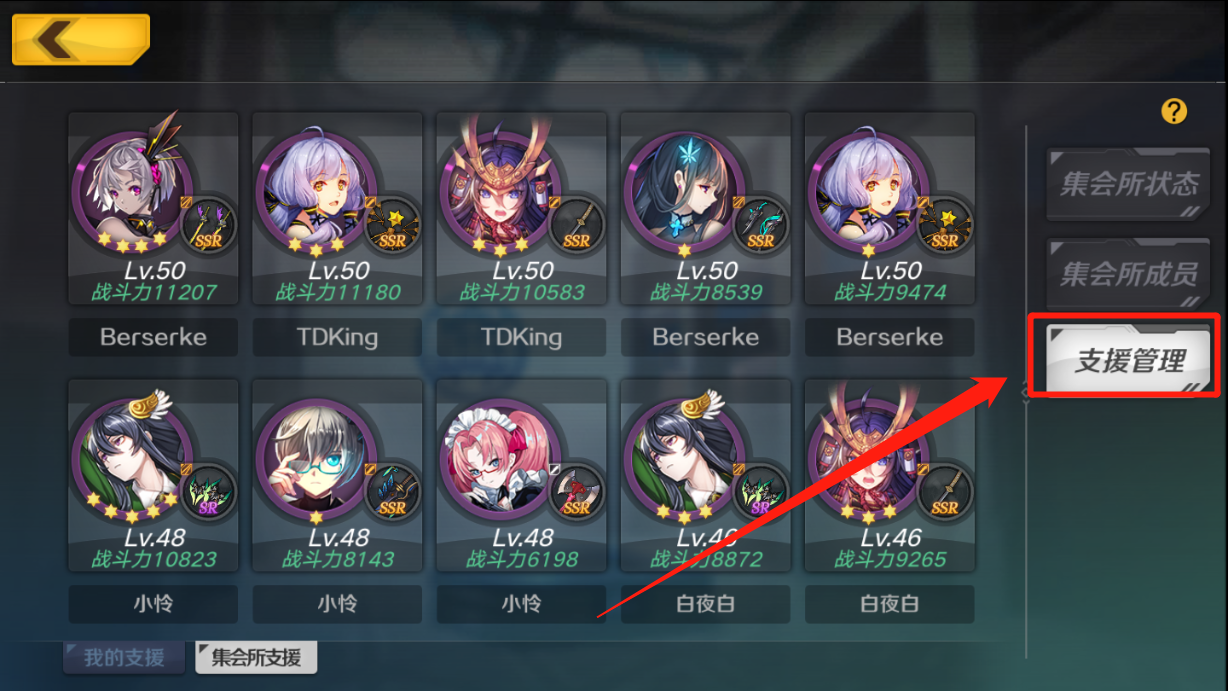
Task: Click SR weapon icon on 10823 power card
Action: coord(209,493)
